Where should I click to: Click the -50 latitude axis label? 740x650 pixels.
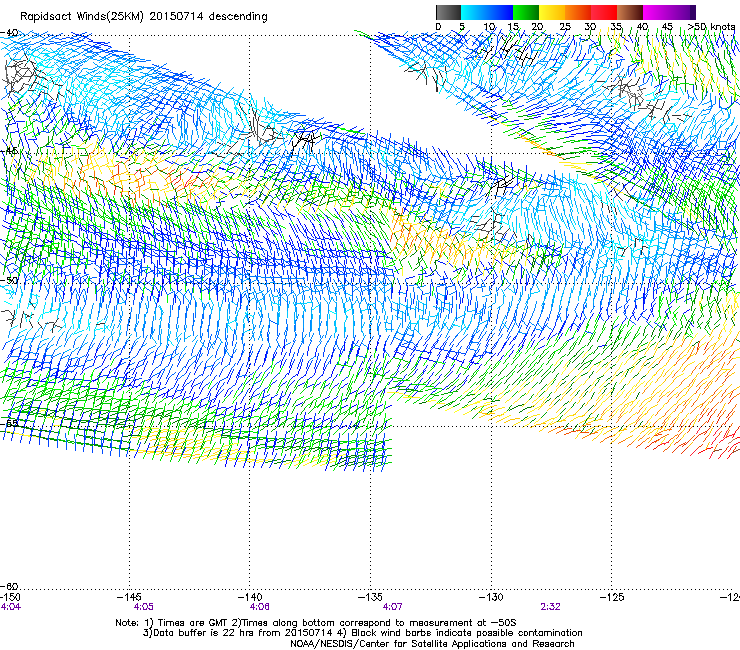point(9,280)
